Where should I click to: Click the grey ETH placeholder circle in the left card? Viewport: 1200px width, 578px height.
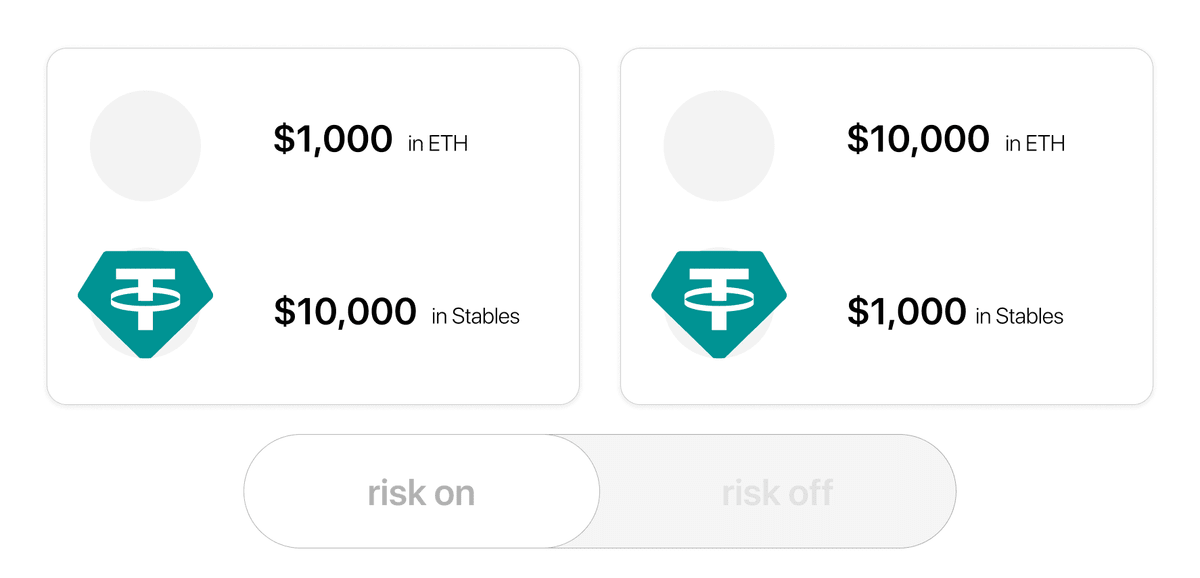click(145, 146)
